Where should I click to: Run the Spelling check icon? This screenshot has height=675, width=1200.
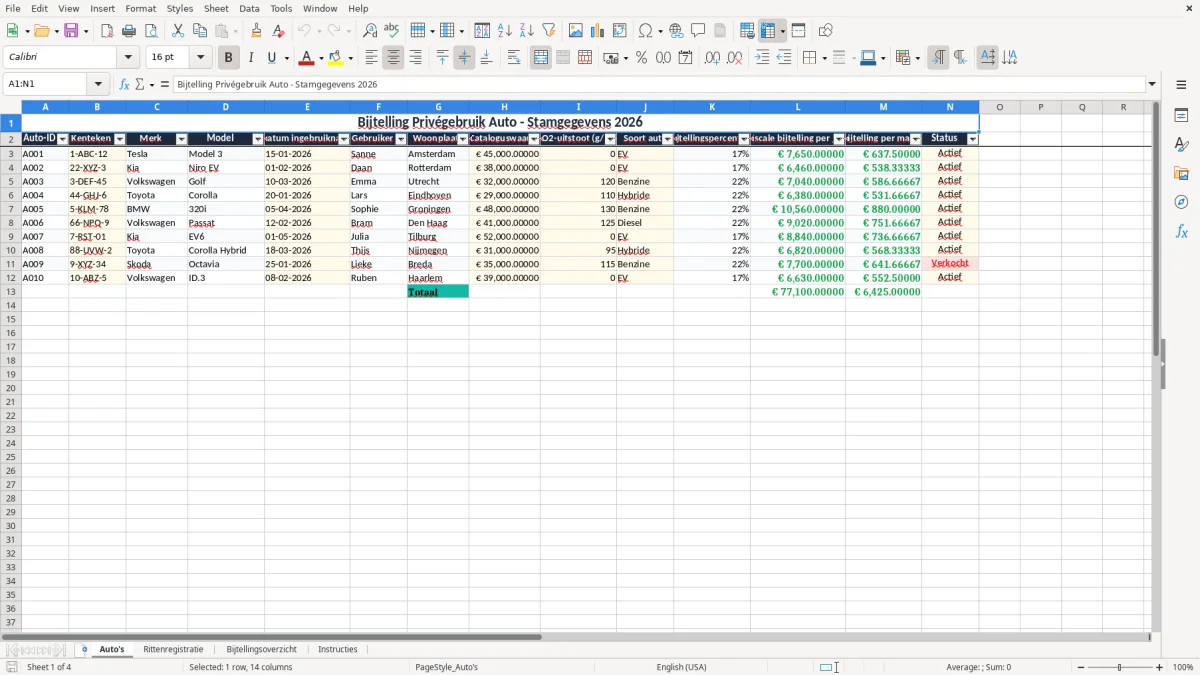(392, 31)
